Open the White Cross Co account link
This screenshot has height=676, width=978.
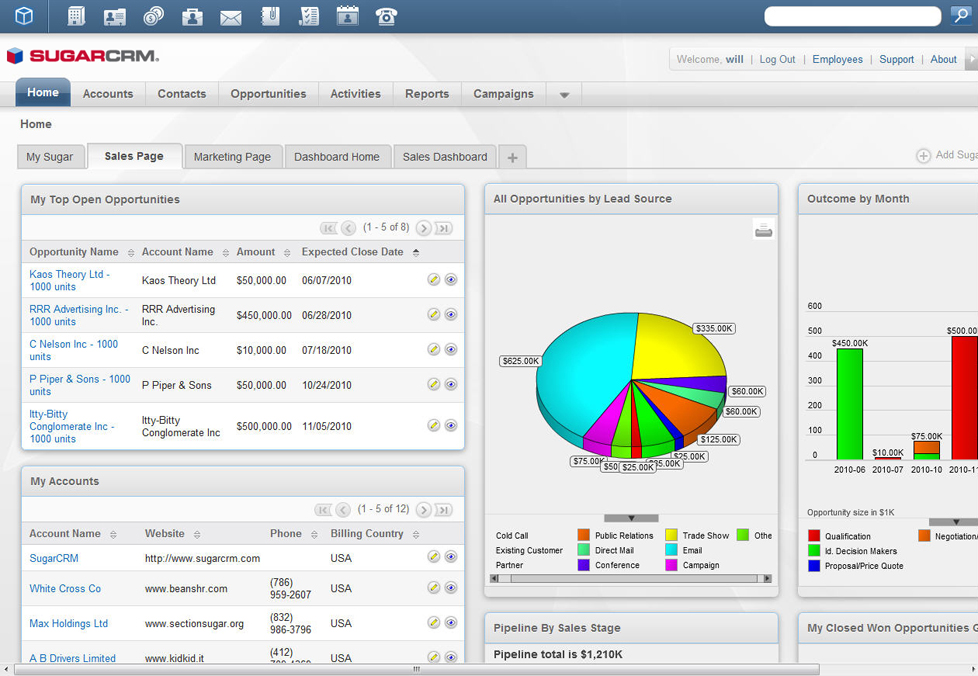(x=65, y=589)
